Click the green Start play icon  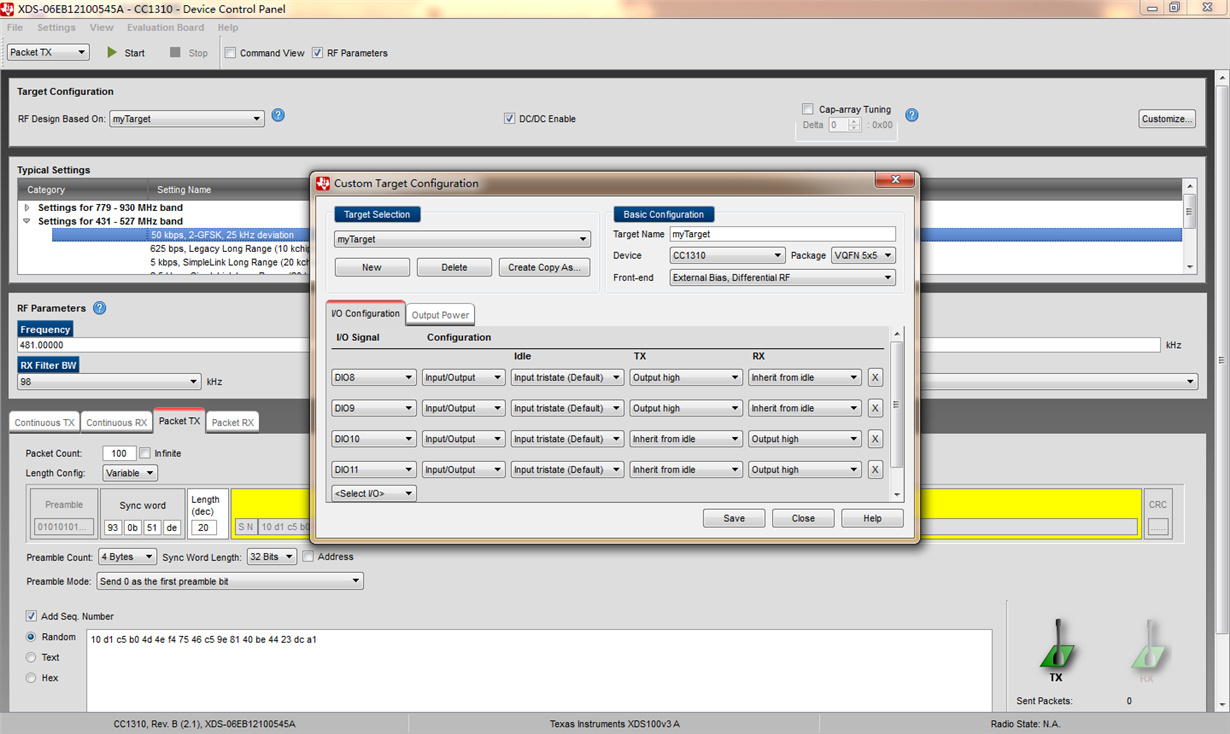point(113,52)
